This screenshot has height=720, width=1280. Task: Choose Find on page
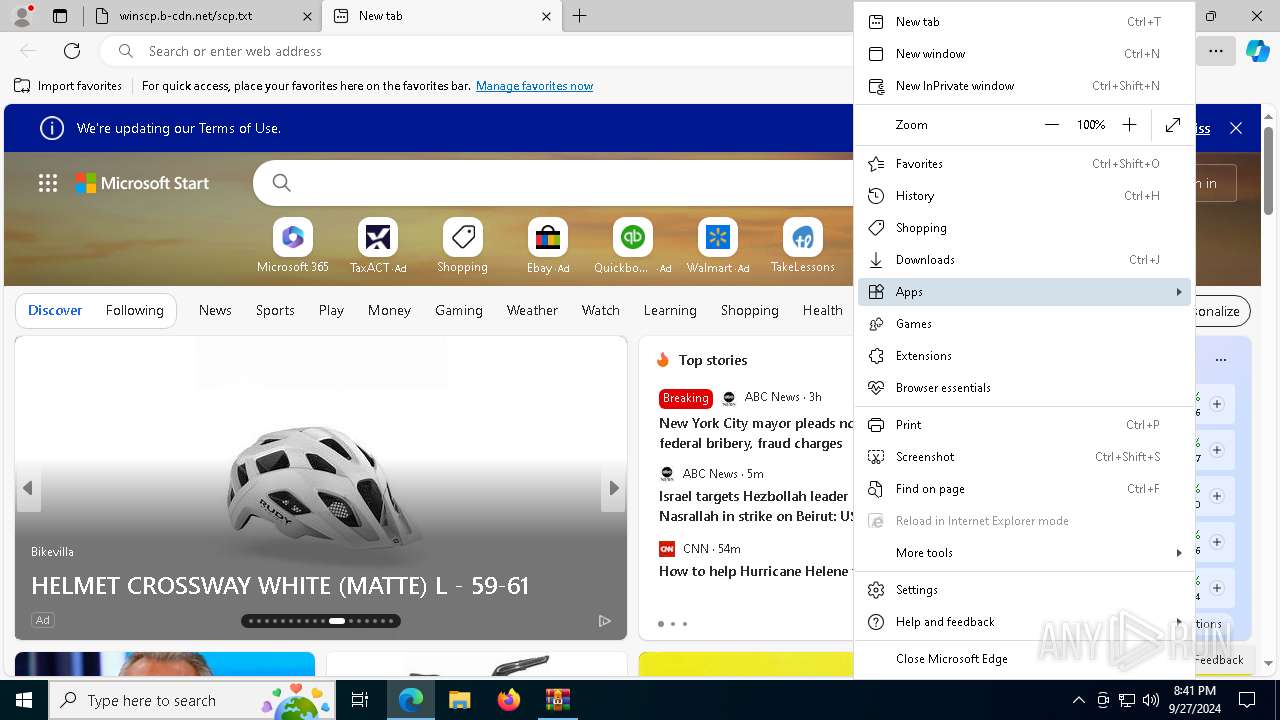(1024, 489)
